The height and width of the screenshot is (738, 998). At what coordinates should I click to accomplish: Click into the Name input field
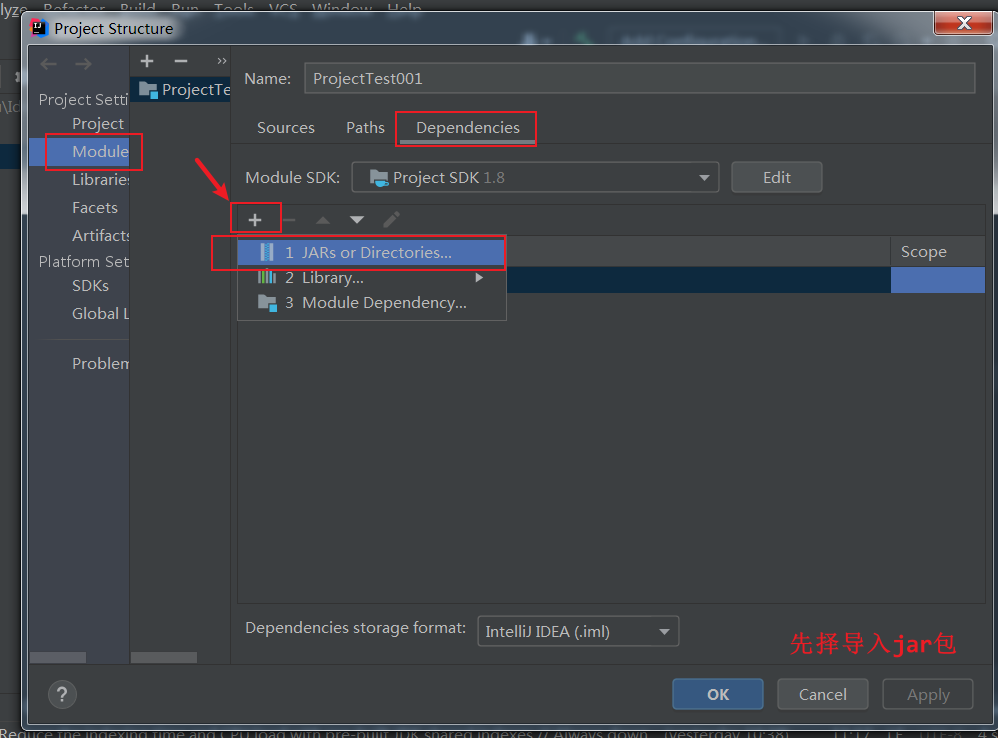tap(640, 78)
